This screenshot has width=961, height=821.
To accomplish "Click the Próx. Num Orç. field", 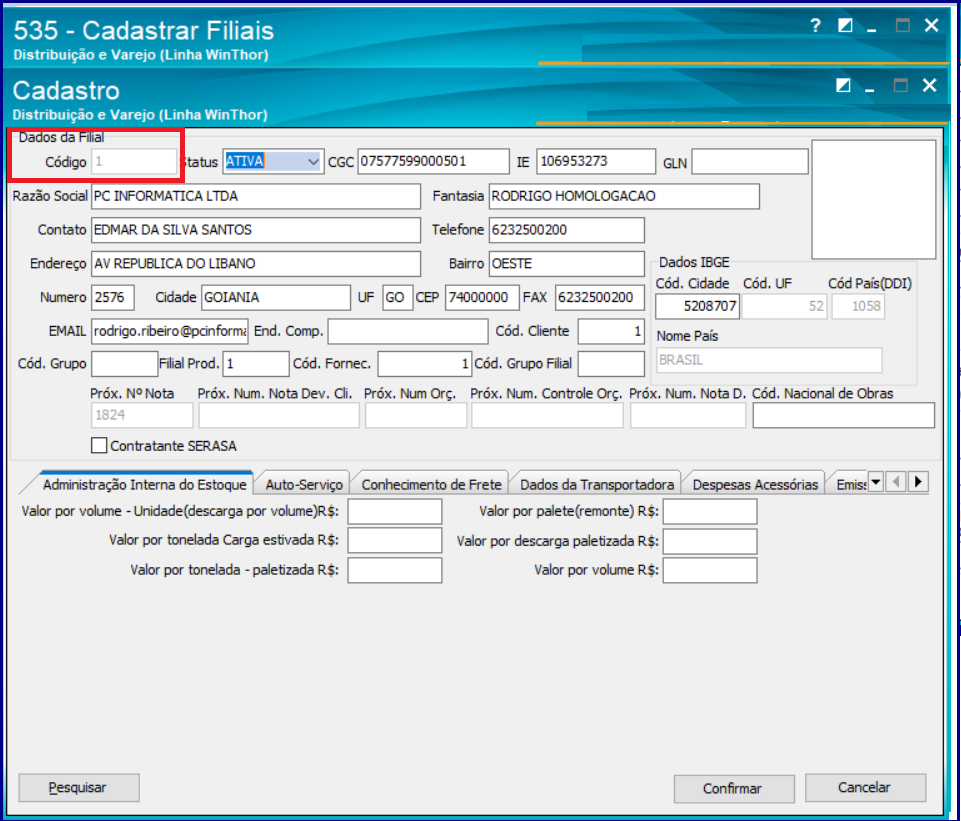I will pos(416,415).
